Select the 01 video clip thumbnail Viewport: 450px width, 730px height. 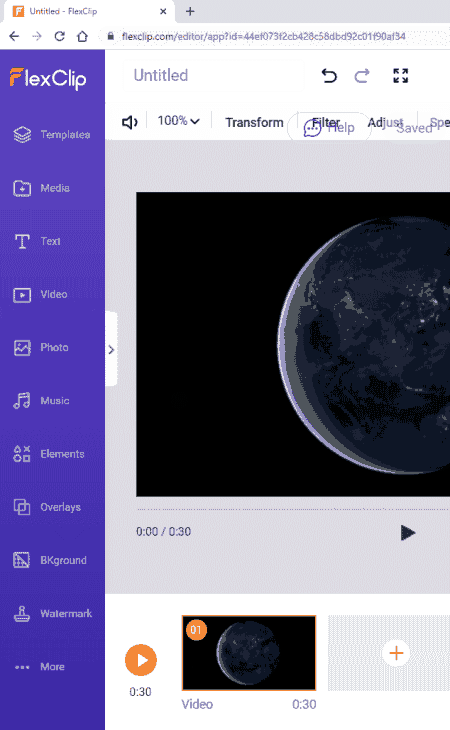[x=249, y=653]
